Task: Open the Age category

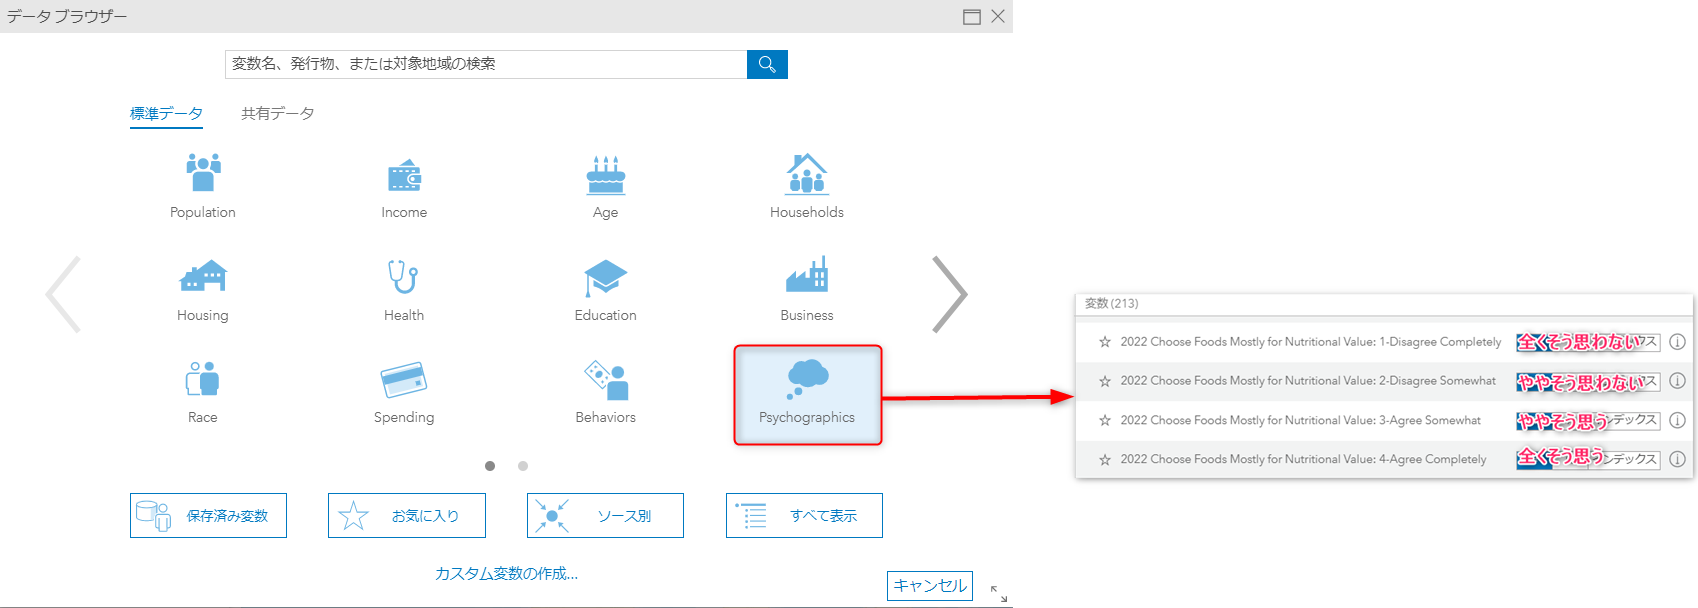Action: point(605,186)
